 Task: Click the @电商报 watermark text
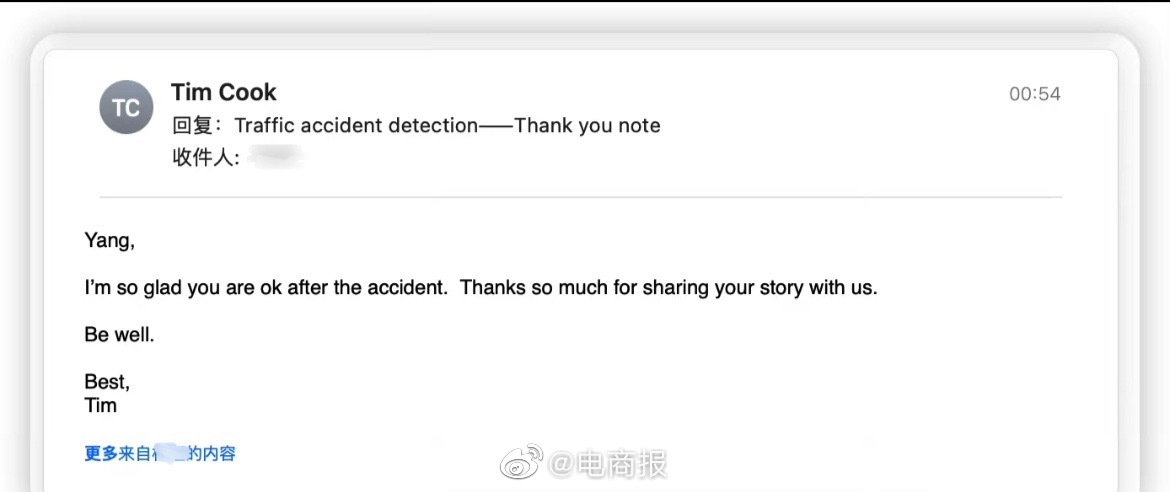pyautogui.click(x=607, y=464)
